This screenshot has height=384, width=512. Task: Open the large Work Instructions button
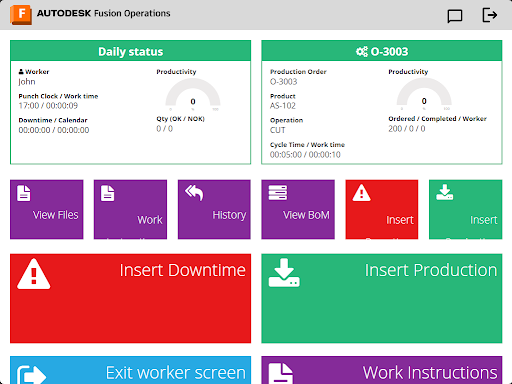(382, 370)
